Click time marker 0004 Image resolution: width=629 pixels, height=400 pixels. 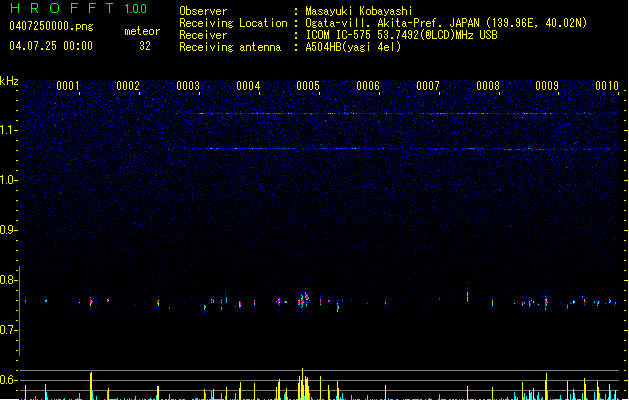248,85
